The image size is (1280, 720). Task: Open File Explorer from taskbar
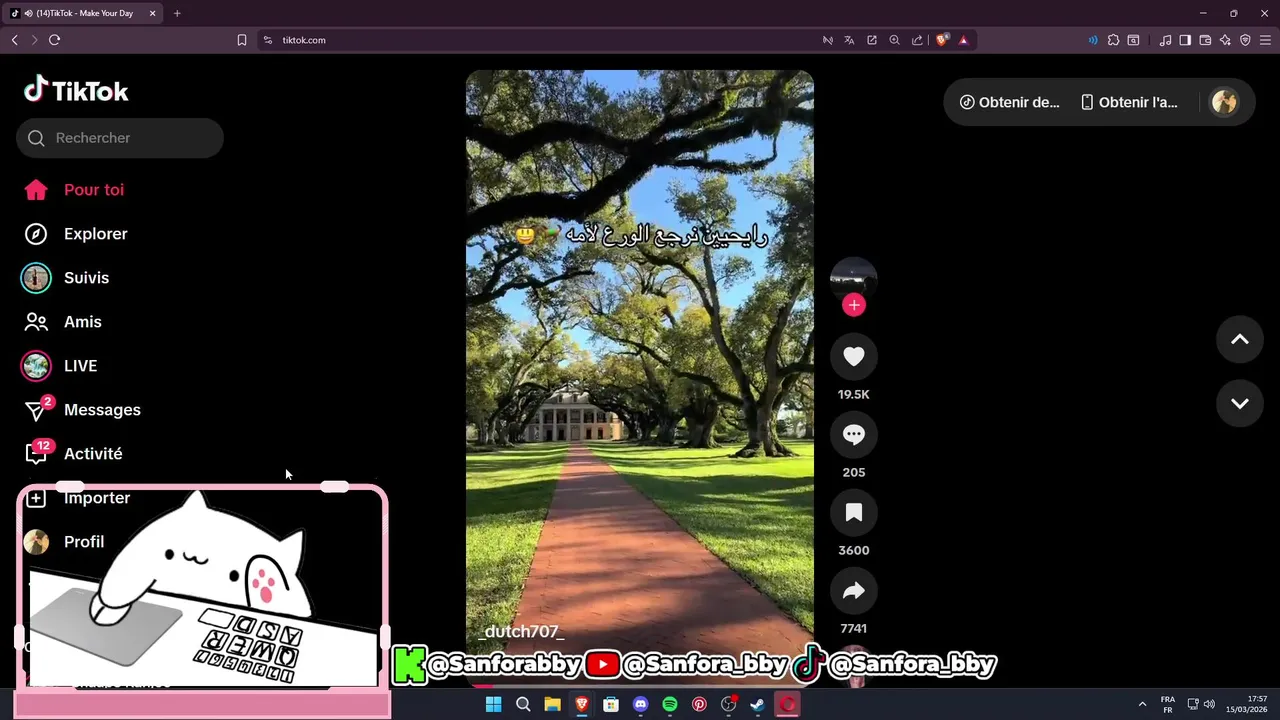tap(552, 705)
